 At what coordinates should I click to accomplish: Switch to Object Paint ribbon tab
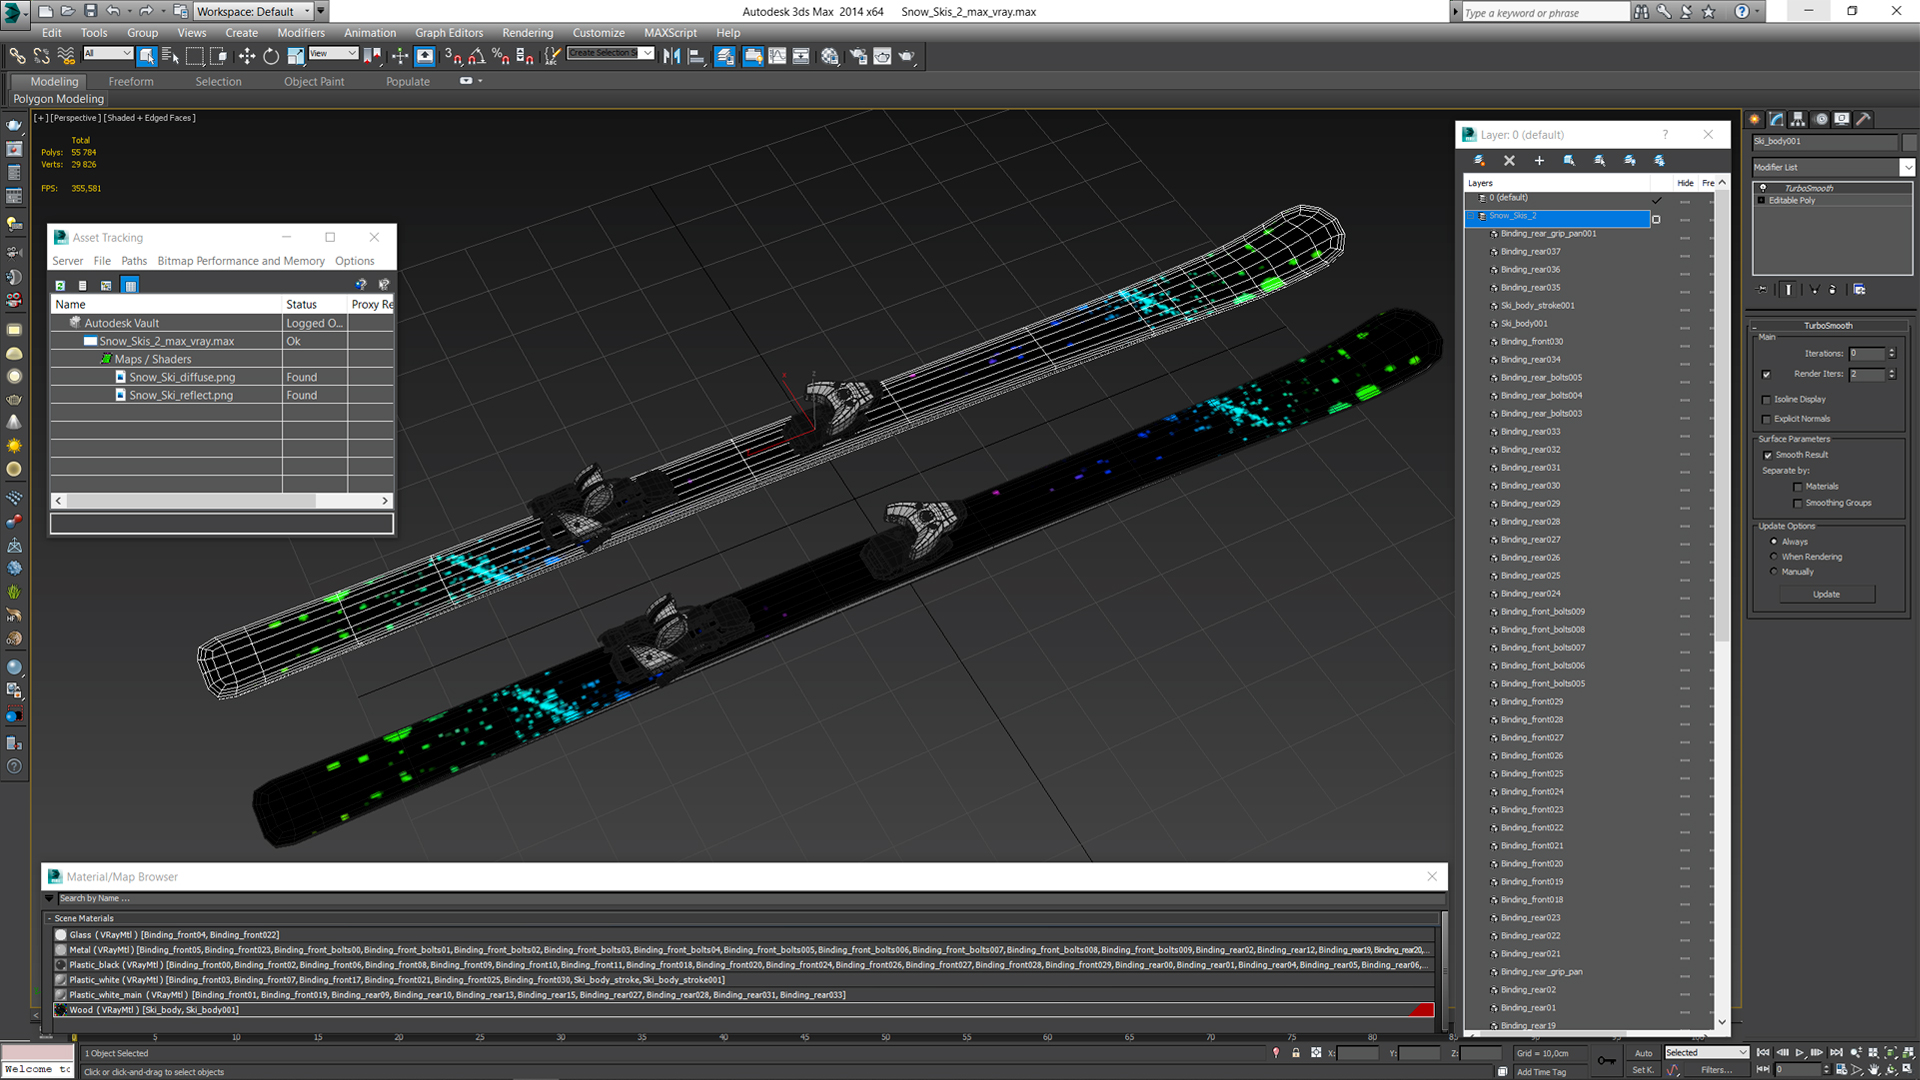[x=314, y=82]
